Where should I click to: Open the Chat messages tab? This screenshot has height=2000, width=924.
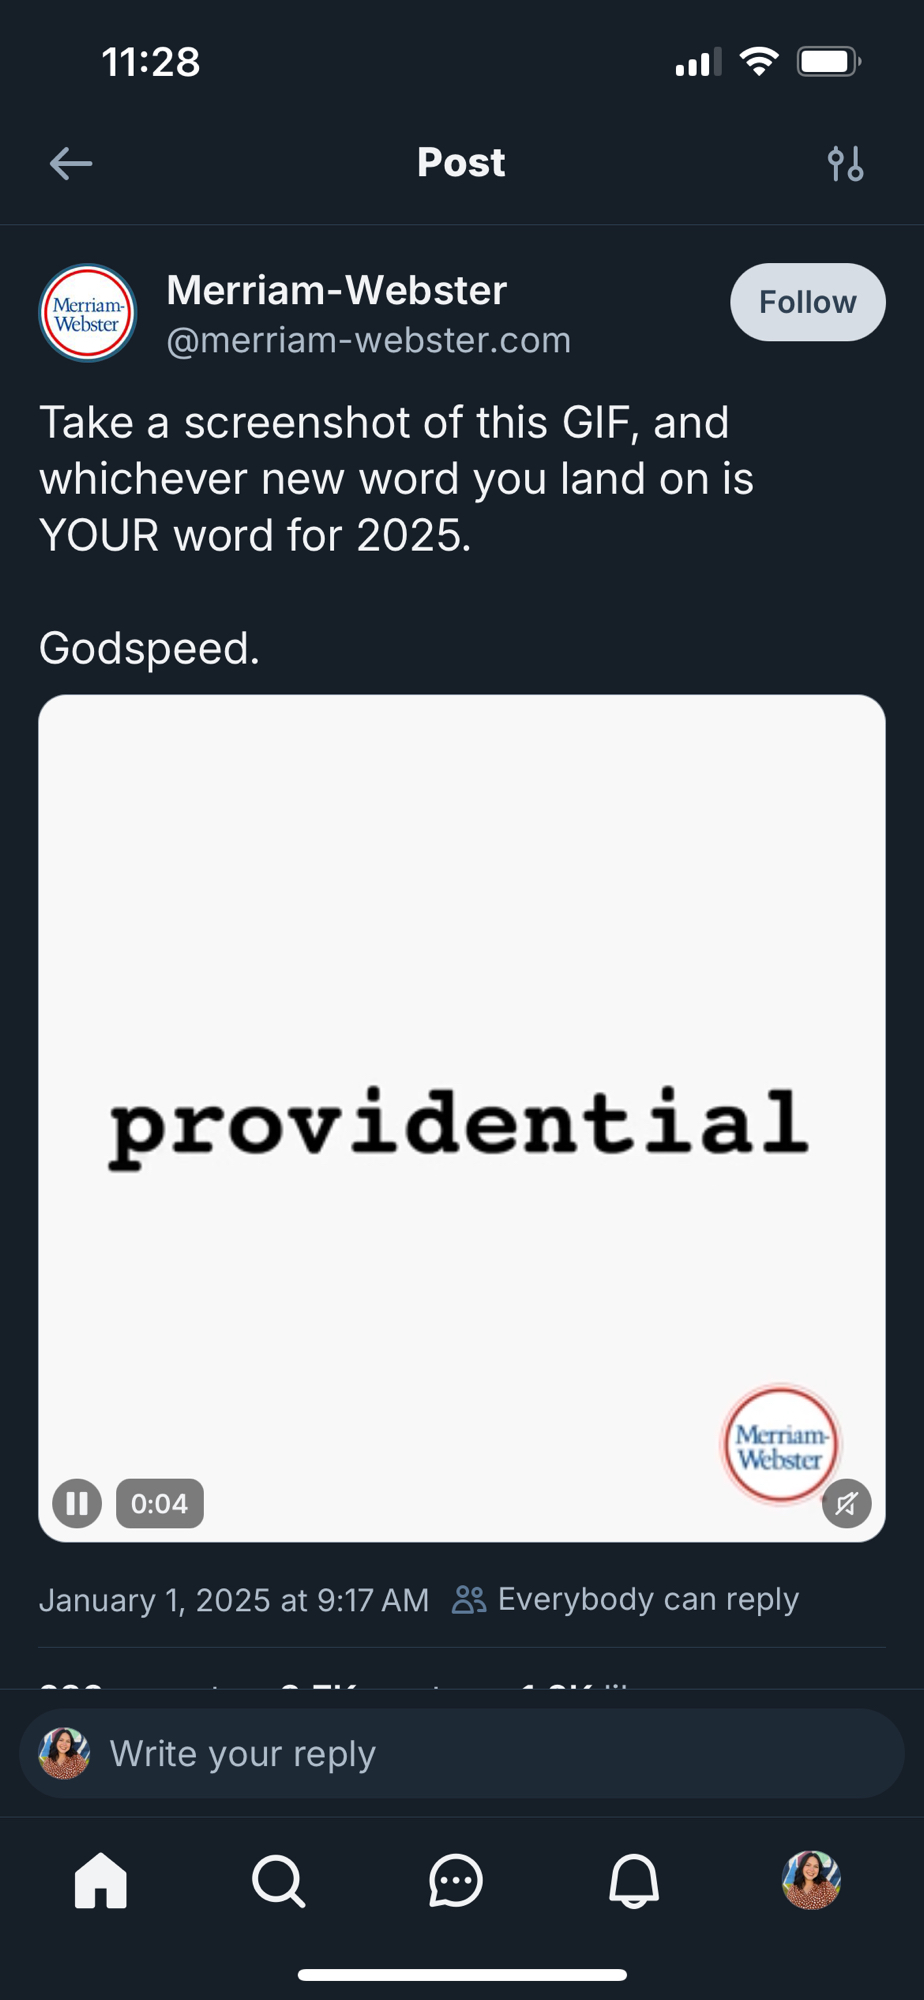pyautogui.click(x=456, y=1880)
